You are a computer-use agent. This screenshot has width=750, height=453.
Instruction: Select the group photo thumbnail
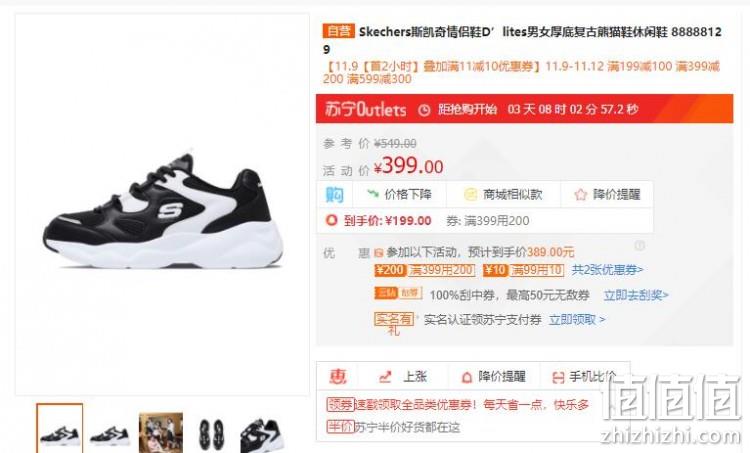click(x=161, y=432)
